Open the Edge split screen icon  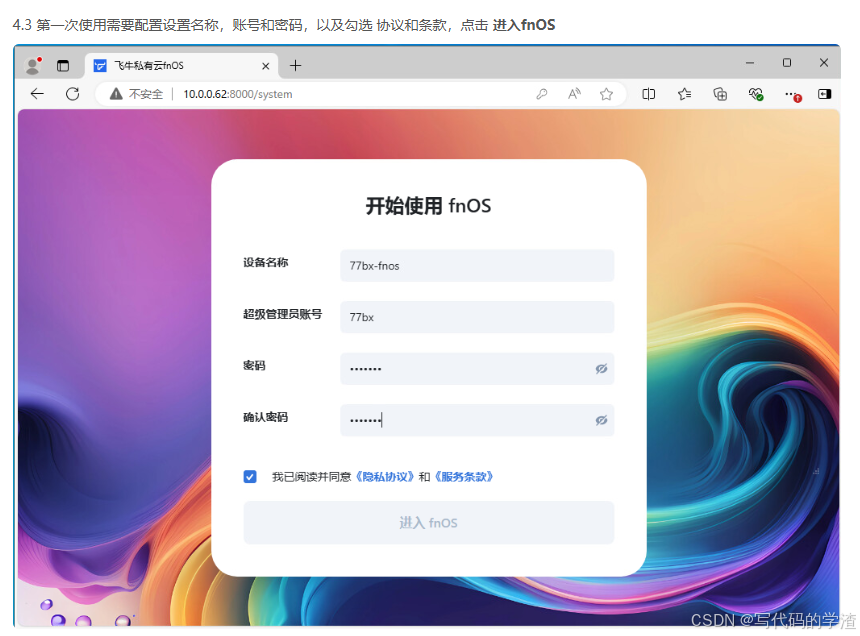point(648,93)
